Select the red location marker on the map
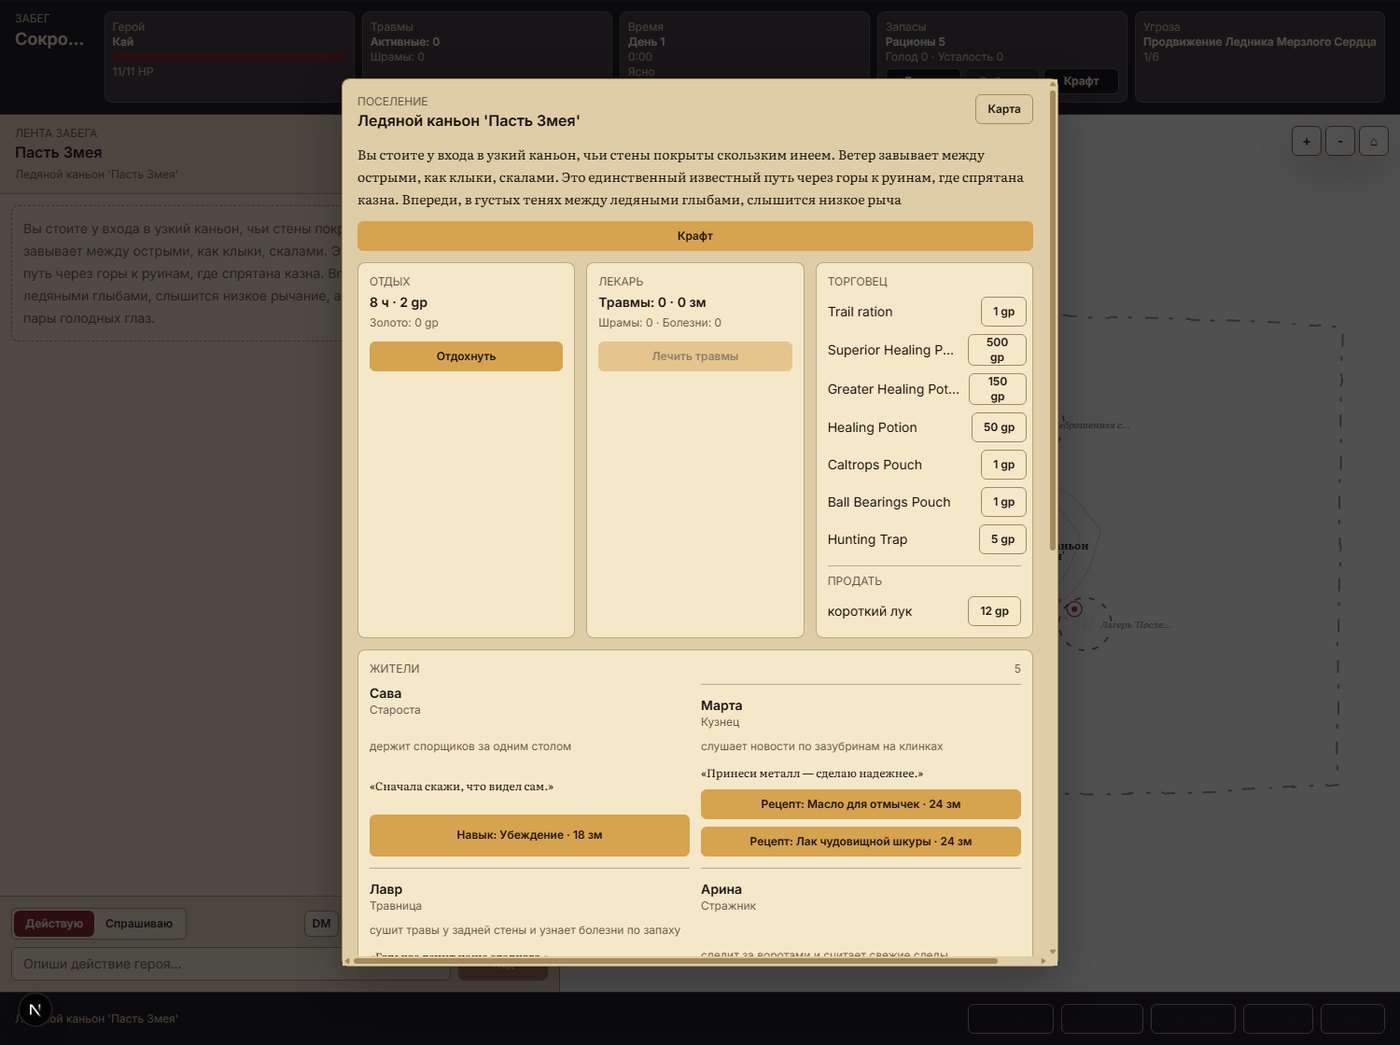1400x1045 pixels. (x=1074, y=609)
